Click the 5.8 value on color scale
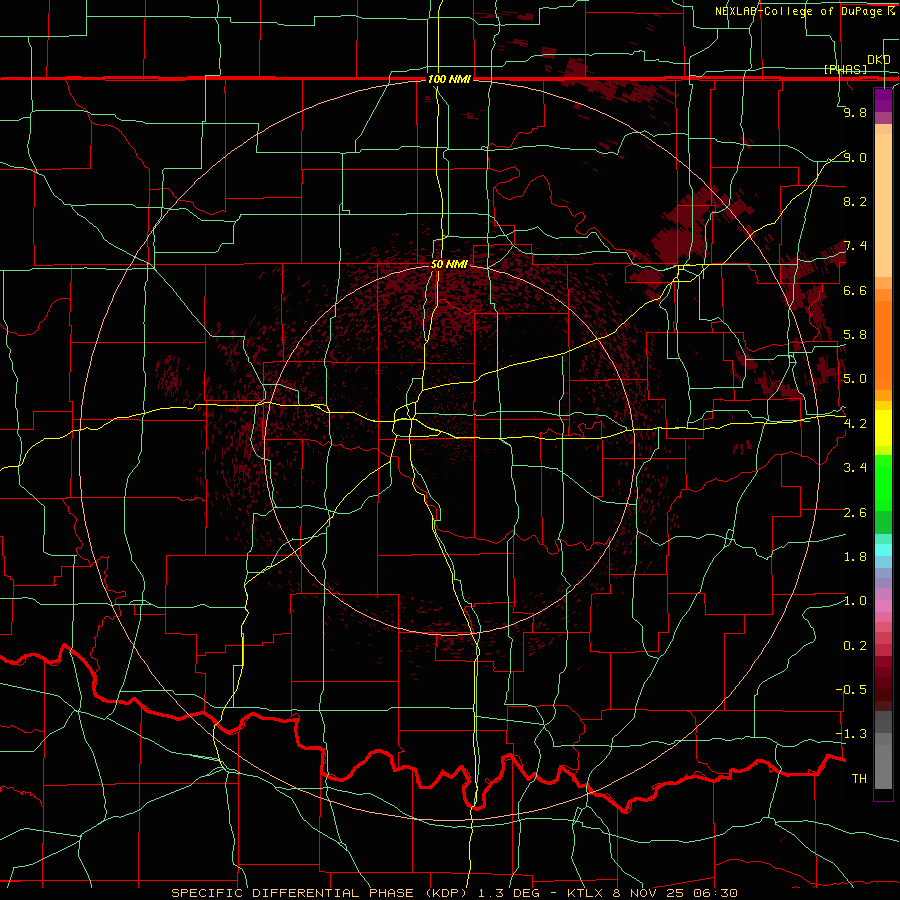Viewport: 900px width, 900px height. tap(855, 335)
